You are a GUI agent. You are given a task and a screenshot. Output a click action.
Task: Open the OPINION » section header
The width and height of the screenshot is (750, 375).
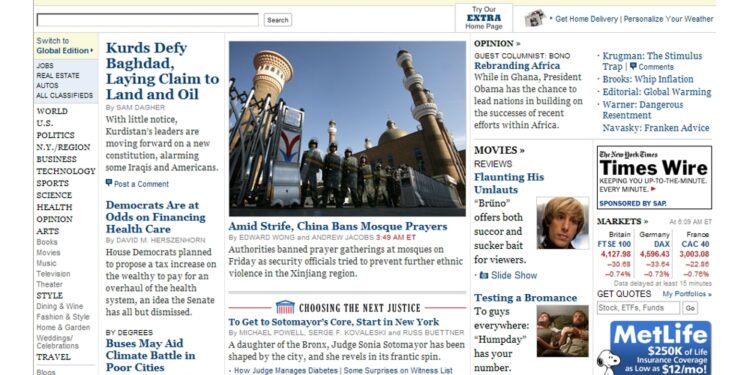coord(497,44)
